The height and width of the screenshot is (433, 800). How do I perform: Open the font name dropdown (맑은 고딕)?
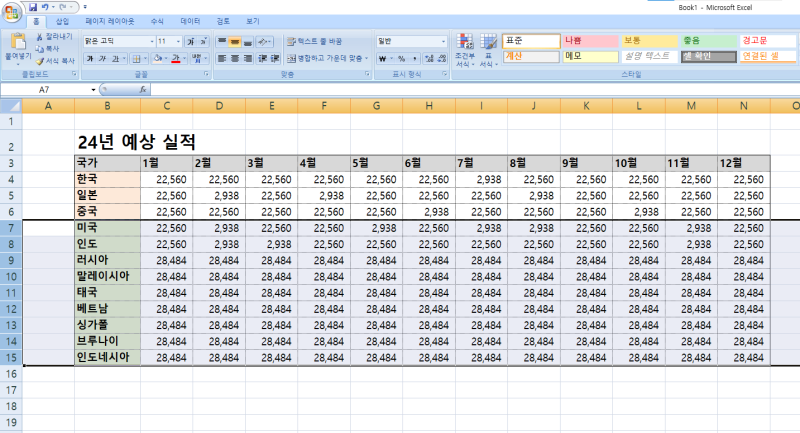click(x=118, y=41)
